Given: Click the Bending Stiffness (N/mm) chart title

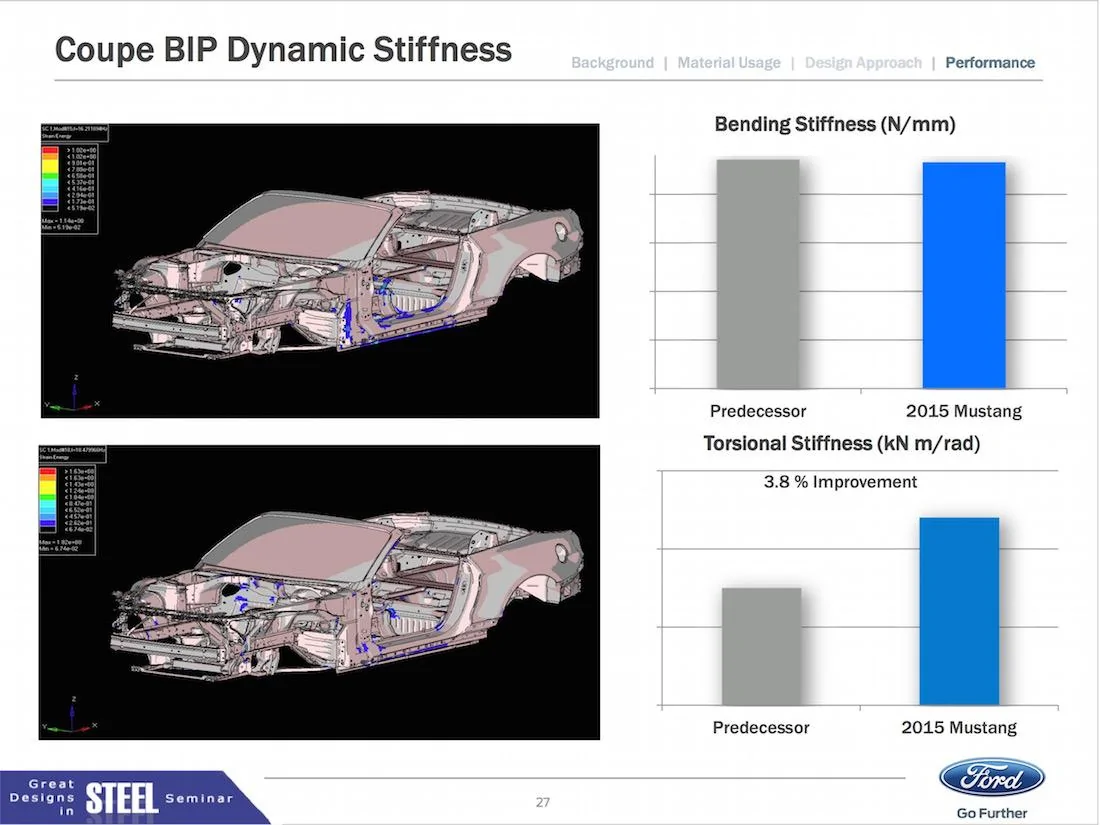Looking at the screenshot, I should click(835, 124).
